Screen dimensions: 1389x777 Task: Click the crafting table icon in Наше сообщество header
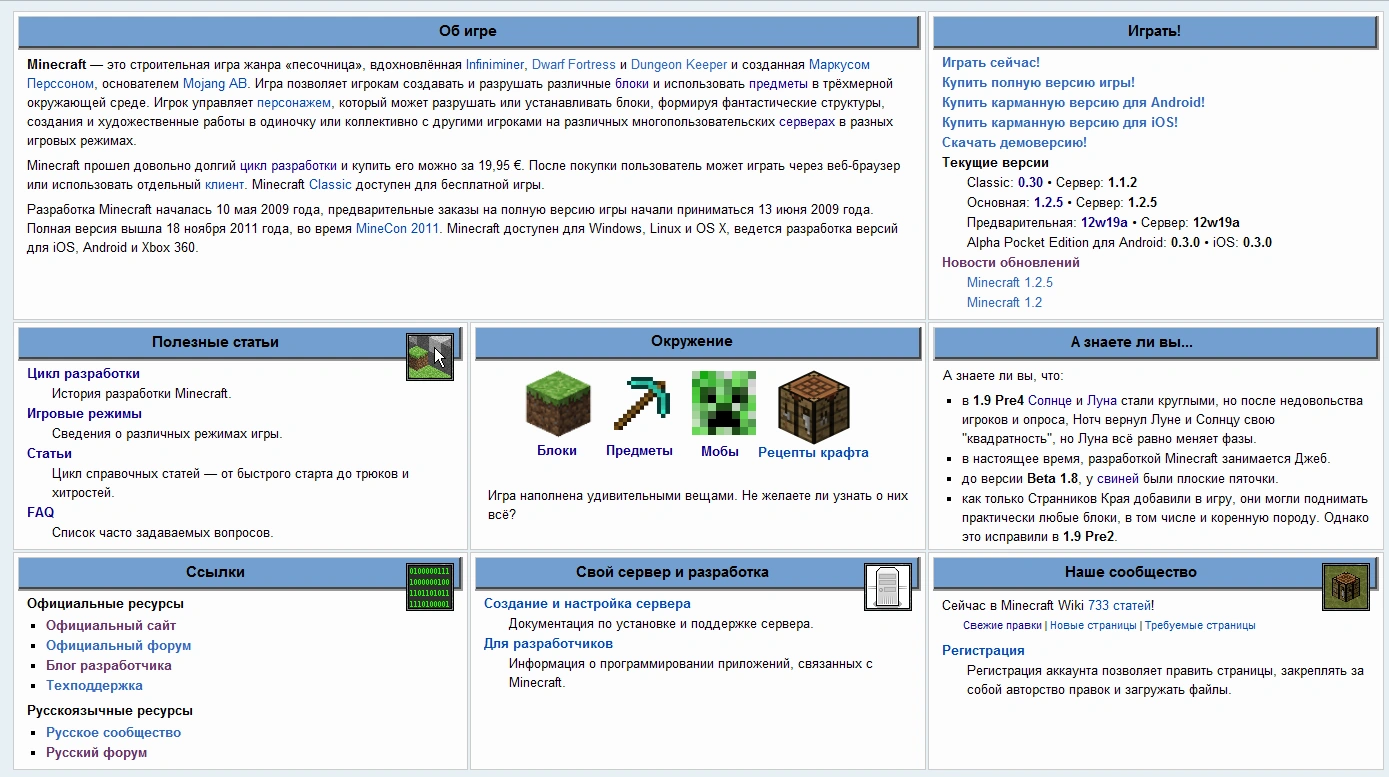[x=1346, y=587]
